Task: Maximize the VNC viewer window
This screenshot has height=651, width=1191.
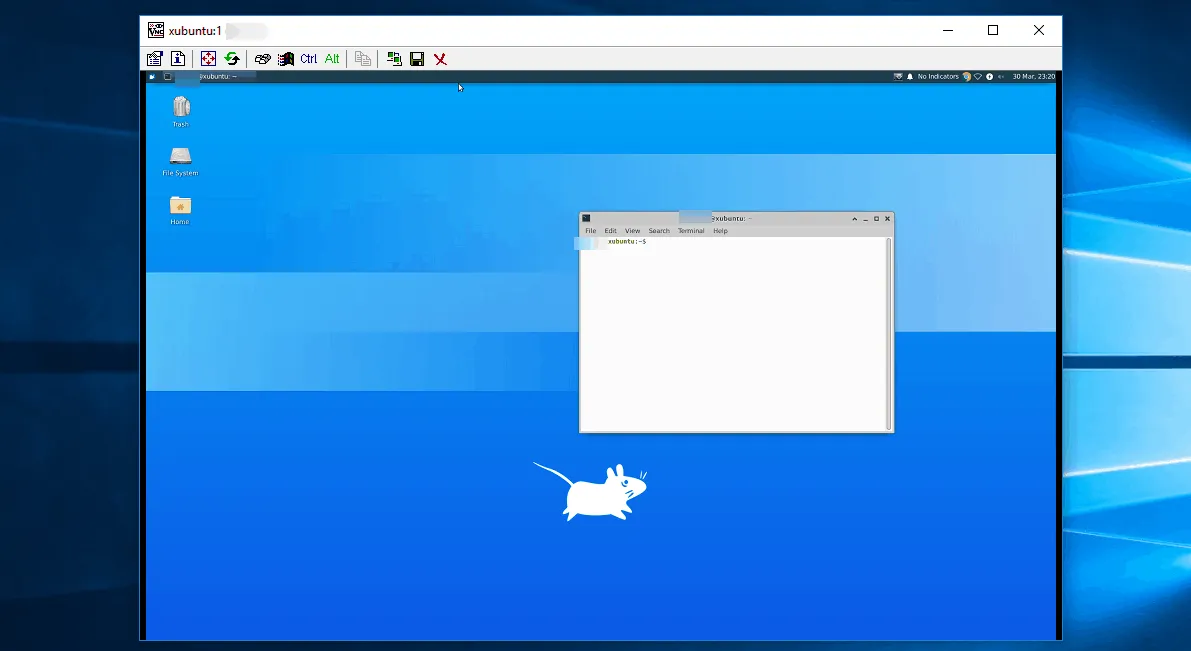Action: point(993,30)
